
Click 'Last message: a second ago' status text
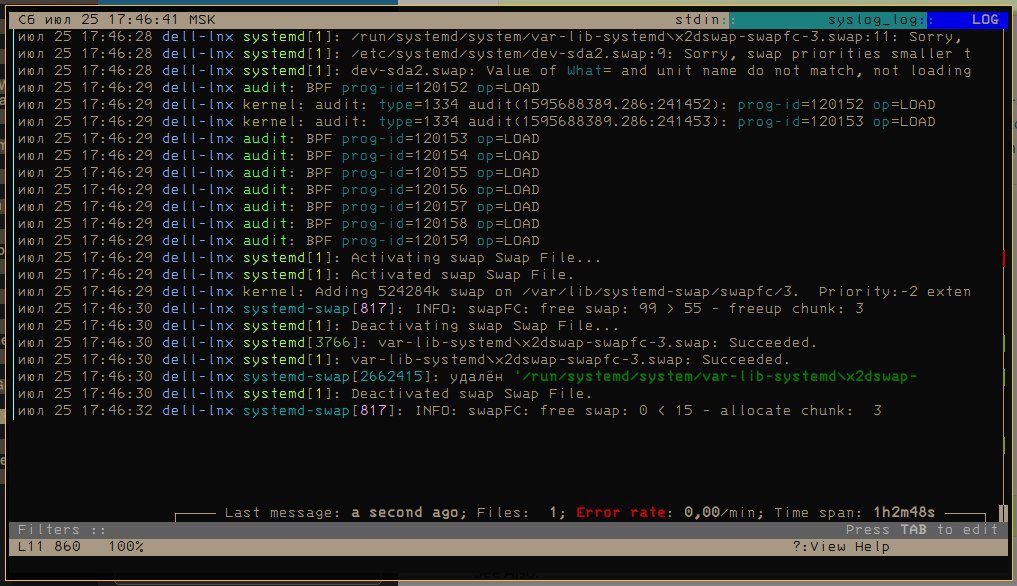(x=344, y=513)
